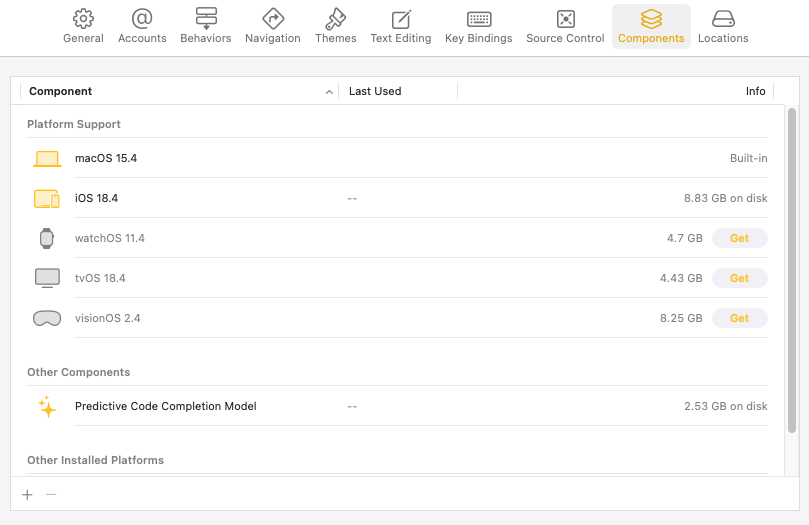
Task: Open the Locations drive icon
Action: (723, 19)
